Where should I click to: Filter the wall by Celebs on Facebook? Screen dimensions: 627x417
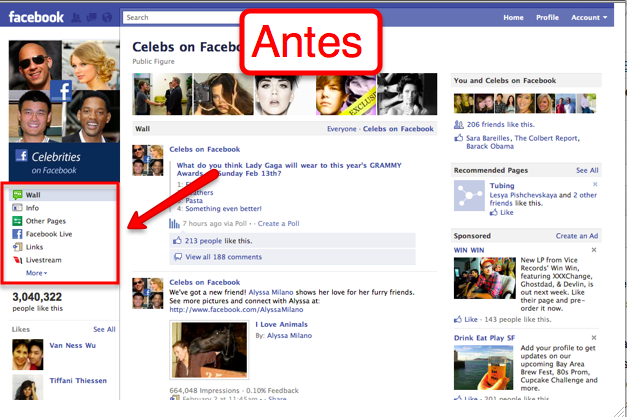tap(398, 129)
